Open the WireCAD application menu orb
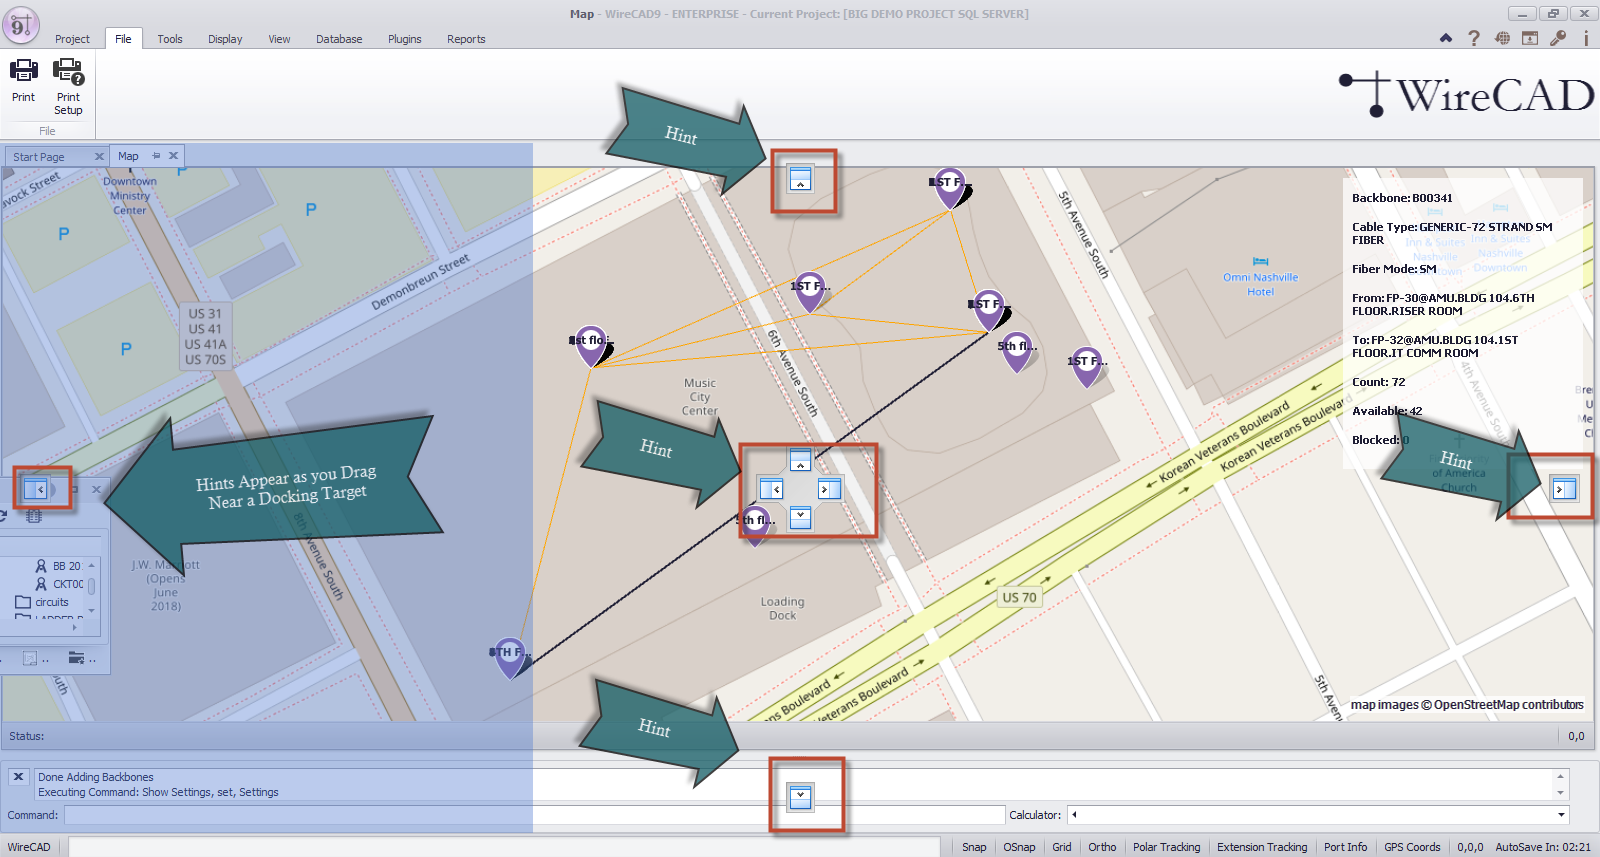Image resolution: width=1600 pixels, height=857 pixels. point(20,25)
